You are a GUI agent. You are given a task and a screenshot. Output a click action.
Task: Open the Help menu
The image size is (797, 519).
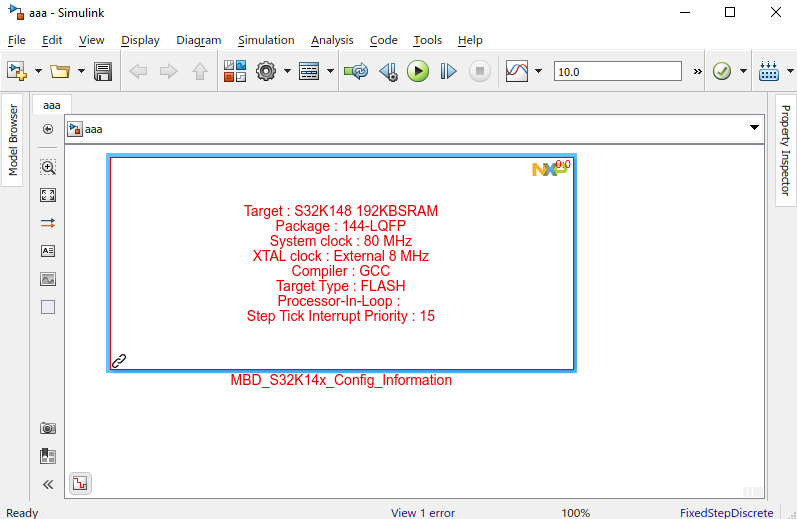point(470,40)
